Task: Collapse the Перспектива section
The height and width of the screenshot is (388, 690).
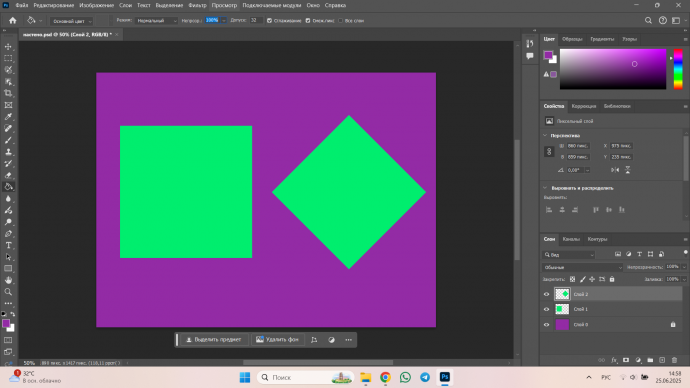Action: click(x=545, y=135)
